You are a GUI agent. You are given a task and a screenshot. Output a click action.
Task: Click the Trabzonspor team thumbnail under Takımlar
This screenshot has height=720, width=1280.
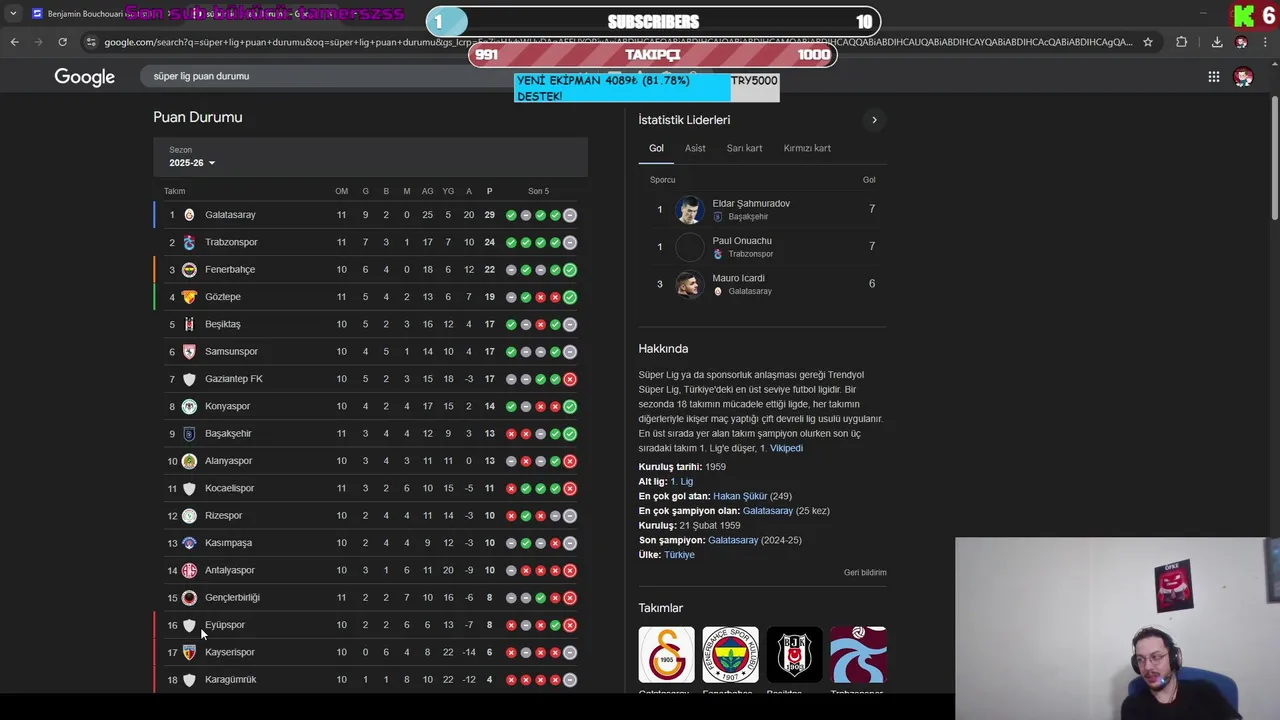click(858, 654)
